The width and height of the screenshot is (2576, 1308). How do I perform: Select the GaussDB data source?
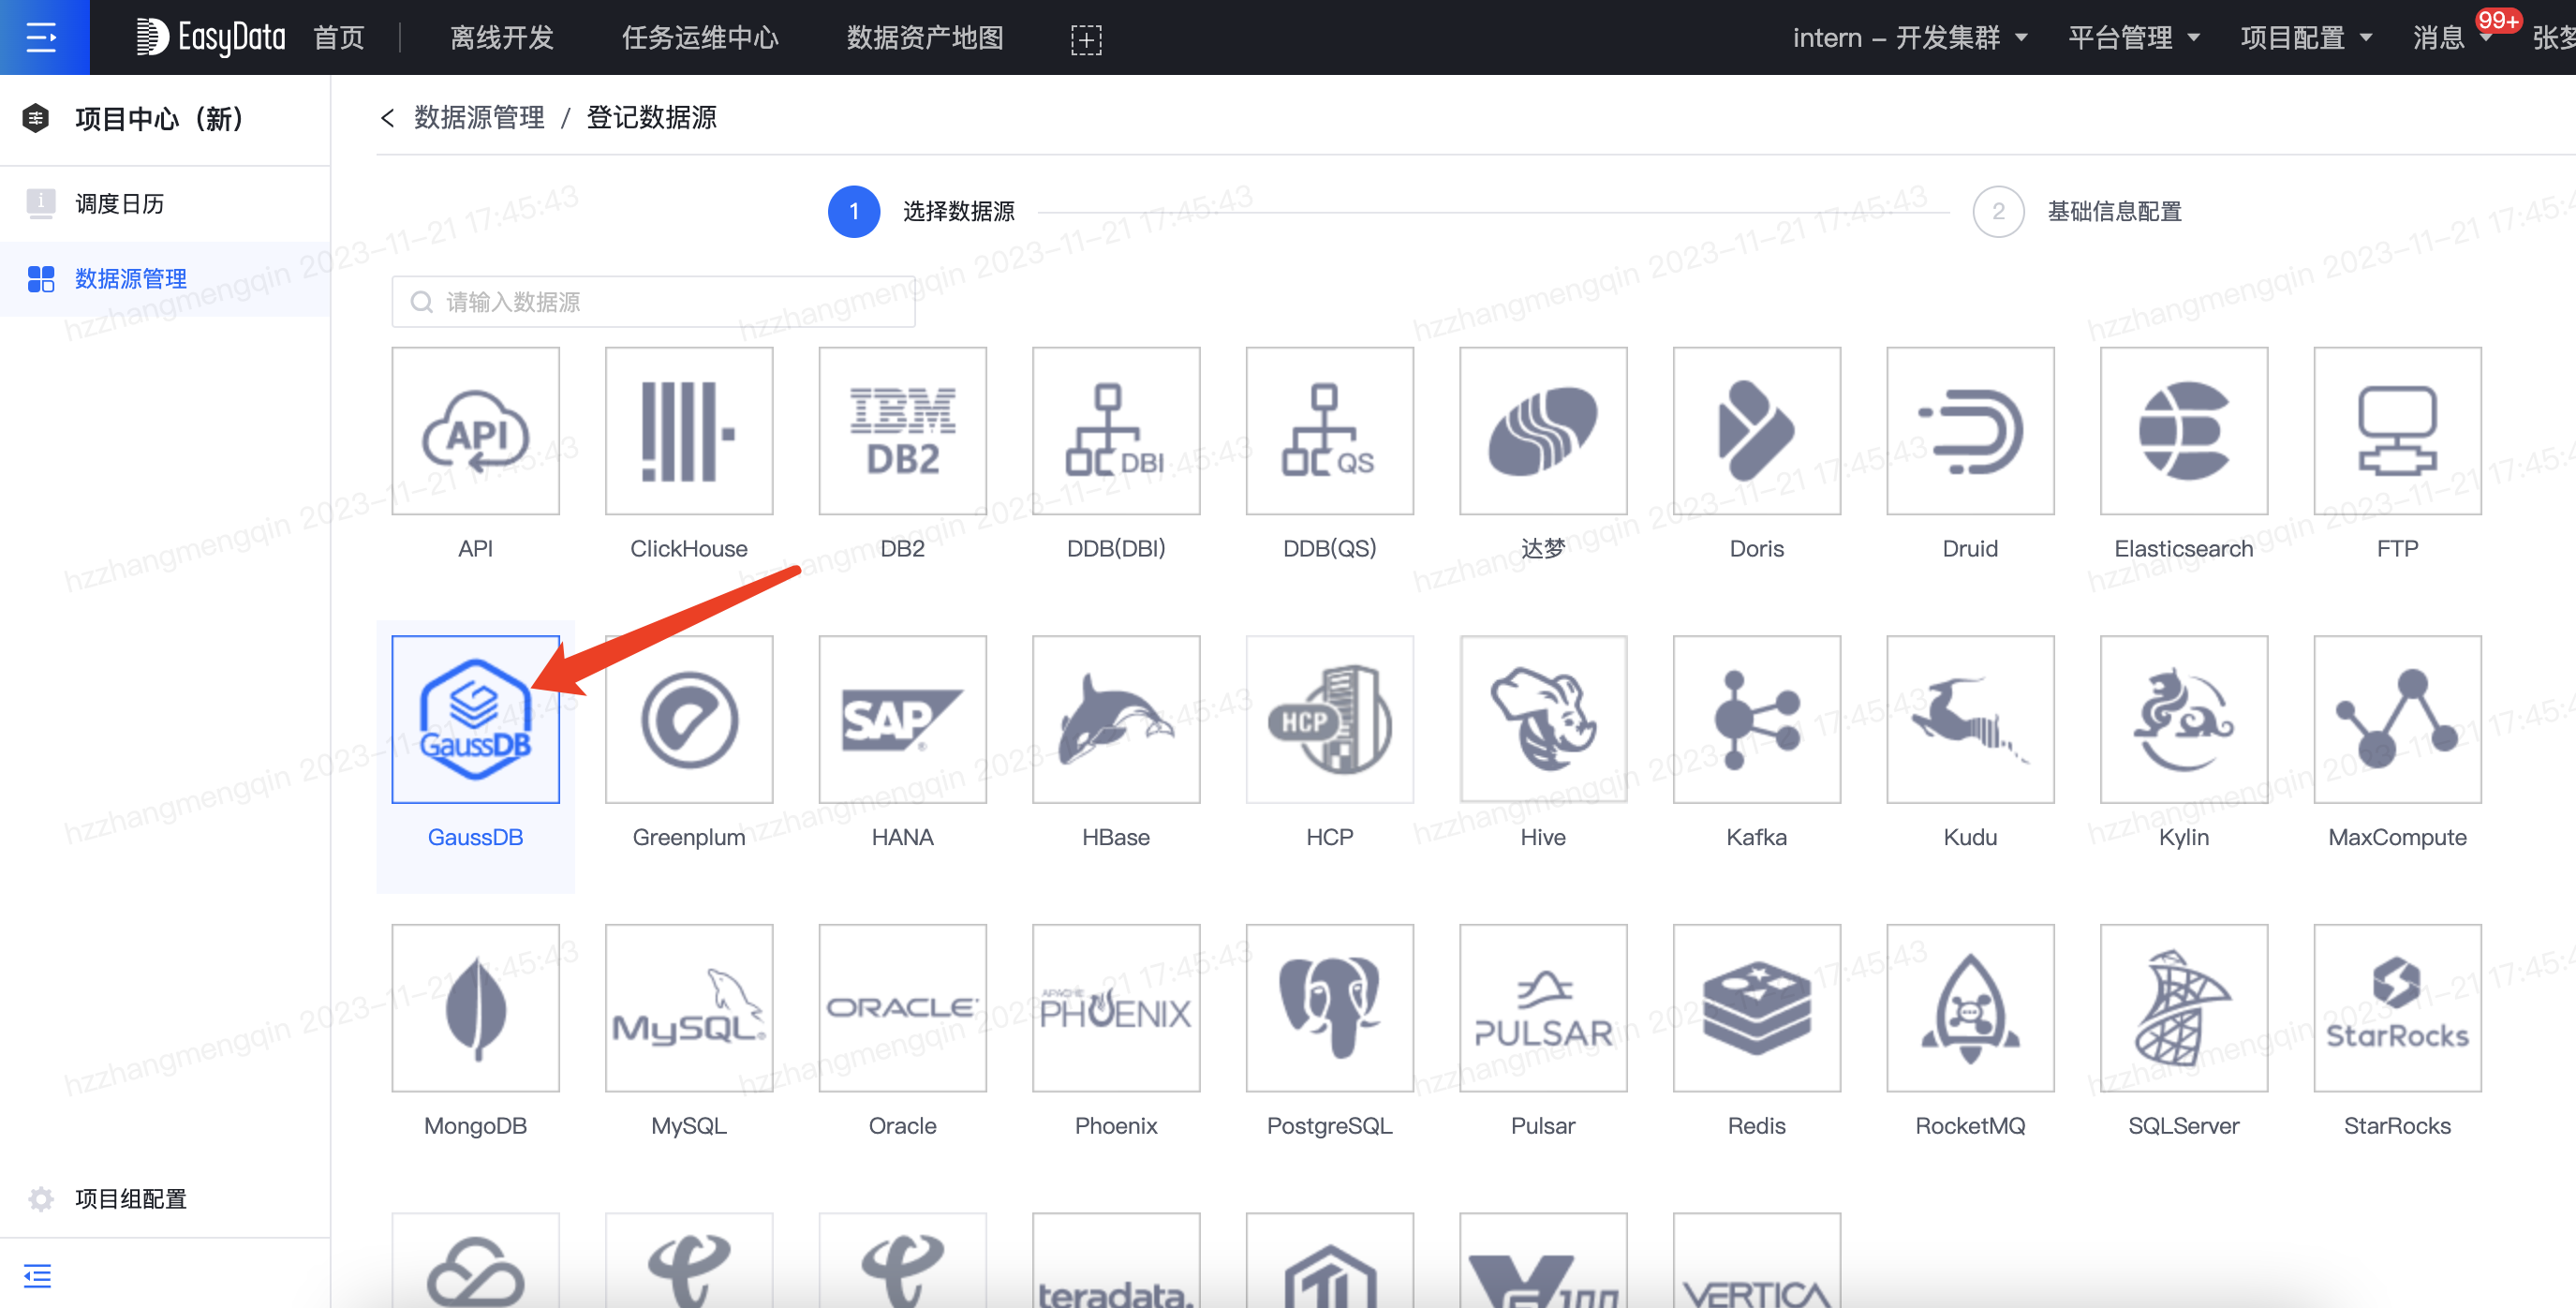pyautogui.click(x=475, y=720)
